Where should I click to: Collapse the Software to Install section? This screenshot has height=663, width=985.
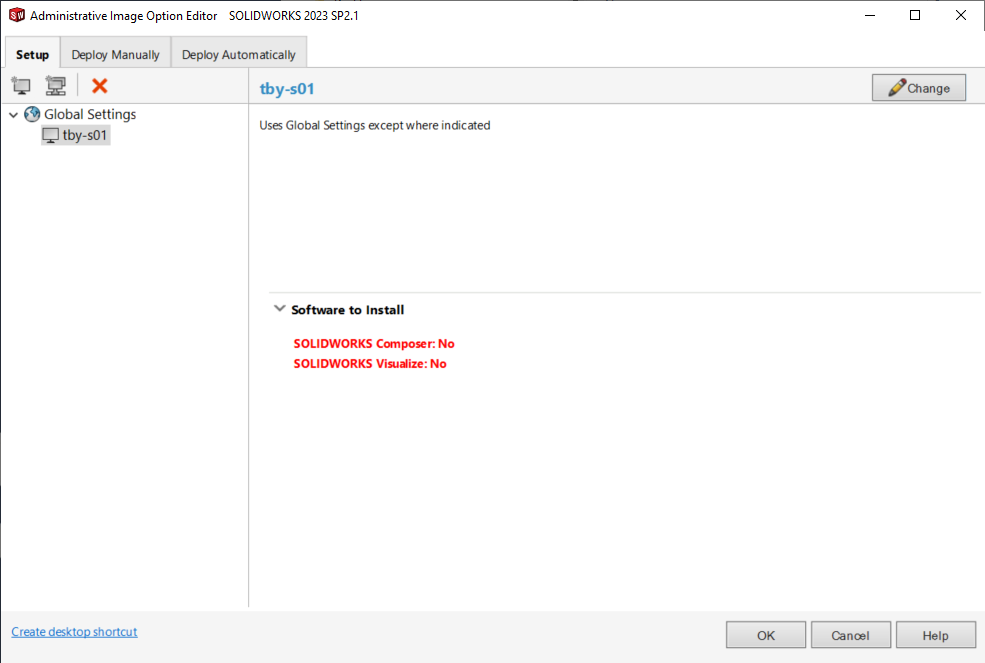tap(280, 309)
